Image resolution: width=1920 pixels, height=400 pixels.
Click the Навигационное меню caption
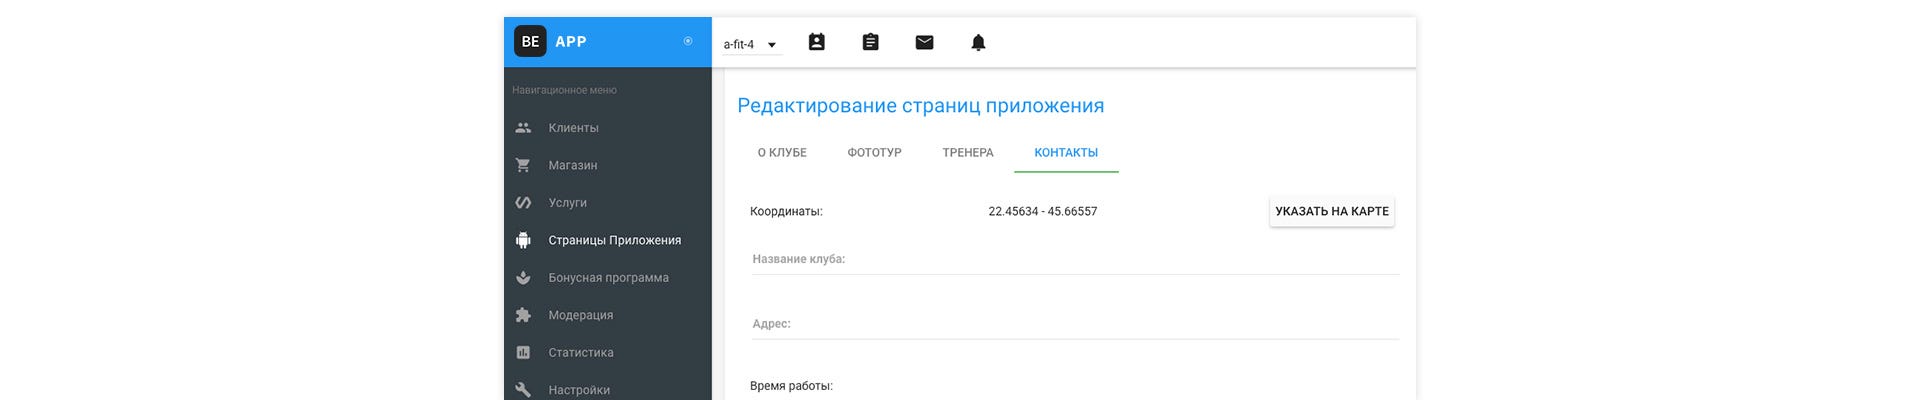(x=564, y=90)
